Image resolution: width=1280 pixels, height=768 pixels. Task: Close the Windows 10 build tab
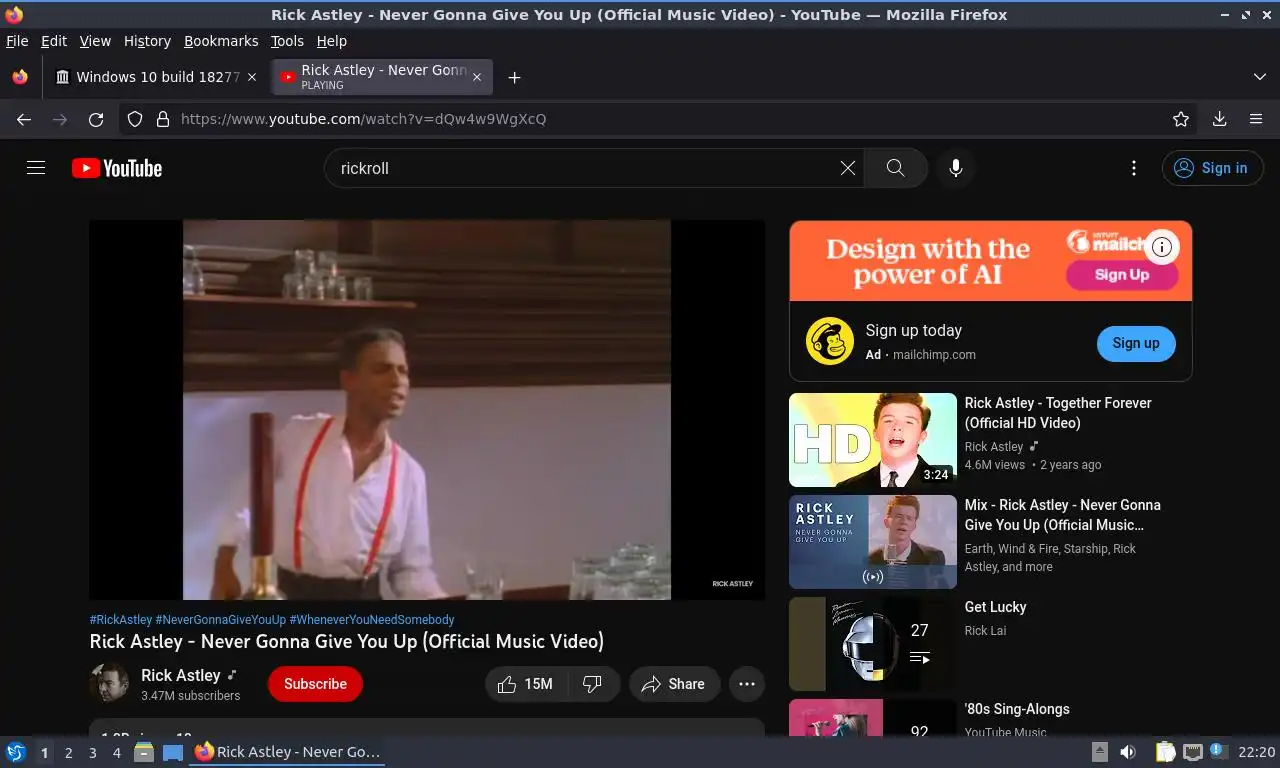[x=252, y=77]
